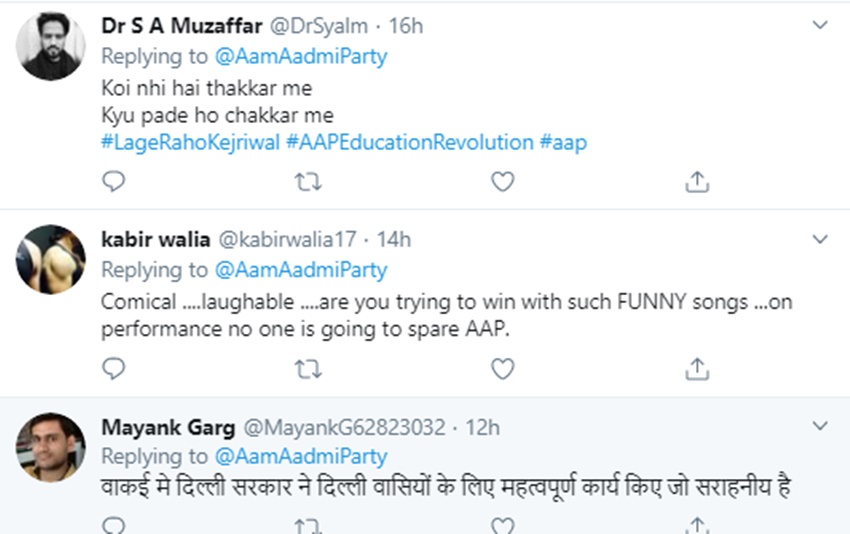850x534 pixels.
Task: Click the #aap hashtag link
Action: click(563, 142)
